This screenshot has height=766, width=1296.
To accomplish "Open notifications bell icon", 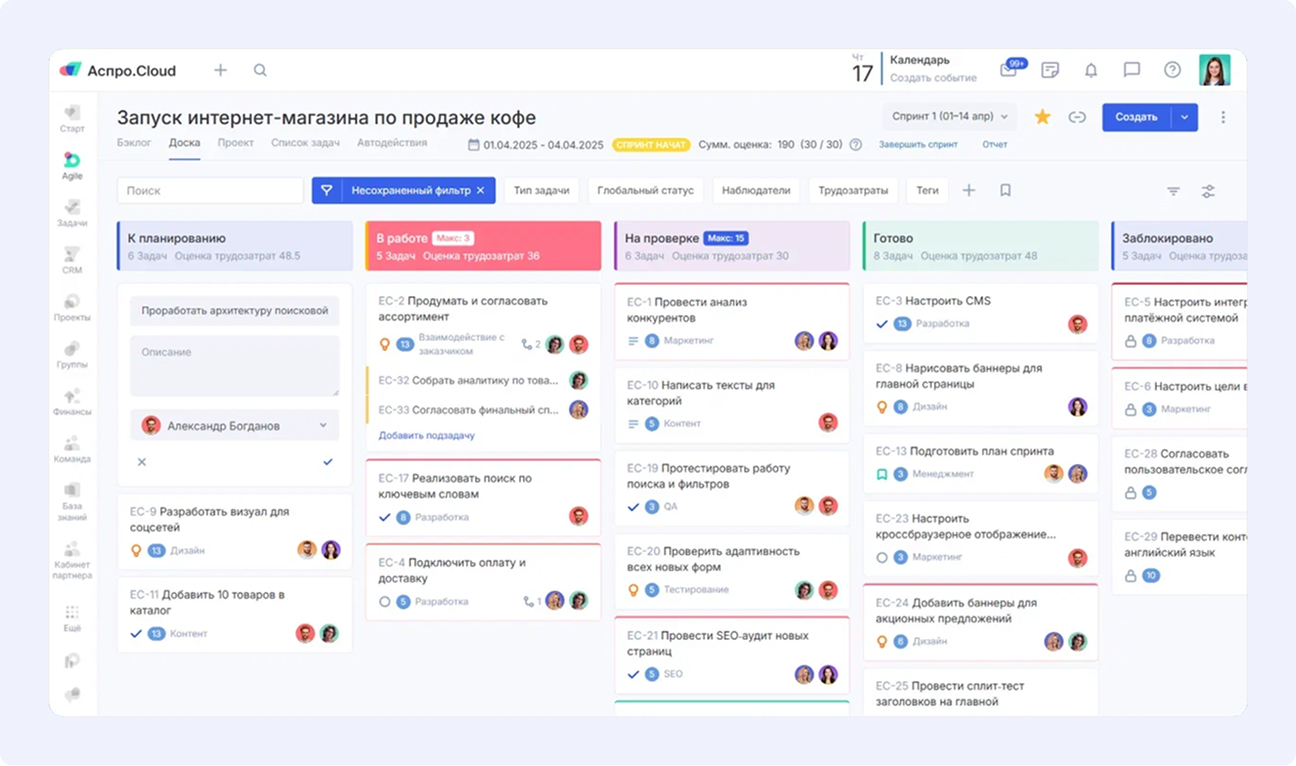I will [1091, 70].
